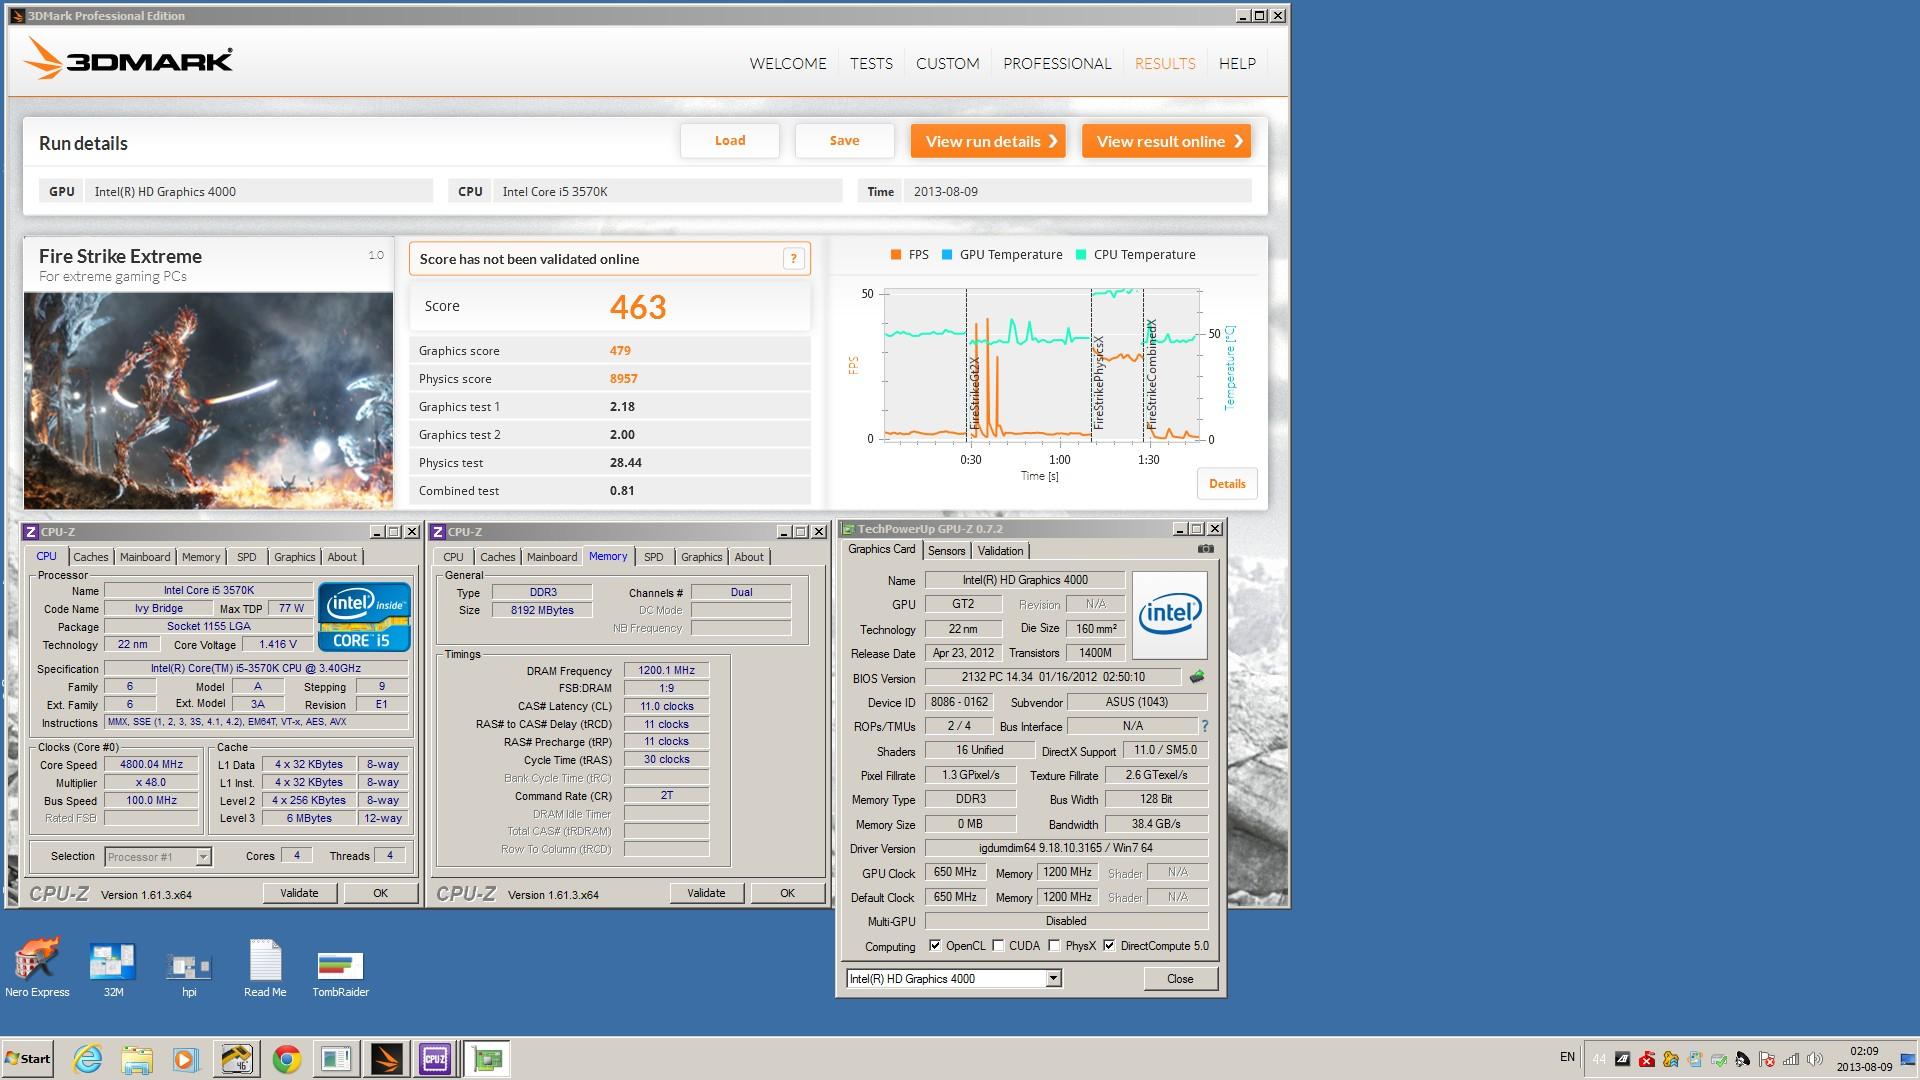Open the volume speaker icon in system tray

pos(1815,1059)
